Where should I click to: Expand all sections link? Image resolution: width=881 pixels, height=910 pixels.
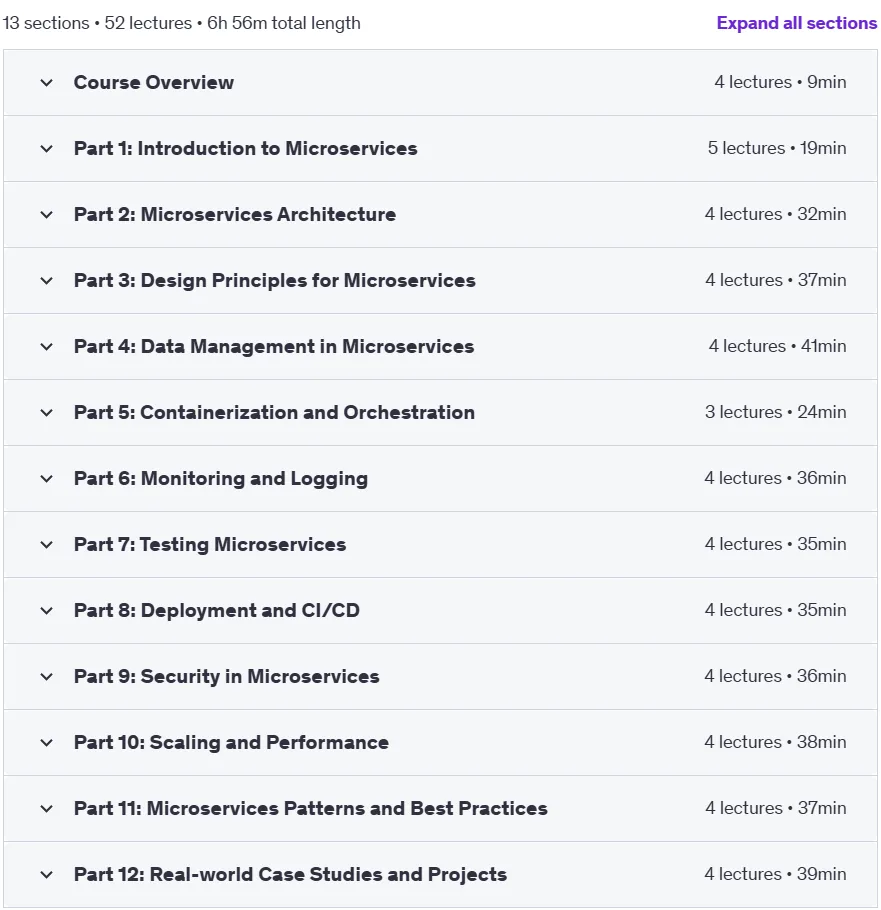[796, 23]
